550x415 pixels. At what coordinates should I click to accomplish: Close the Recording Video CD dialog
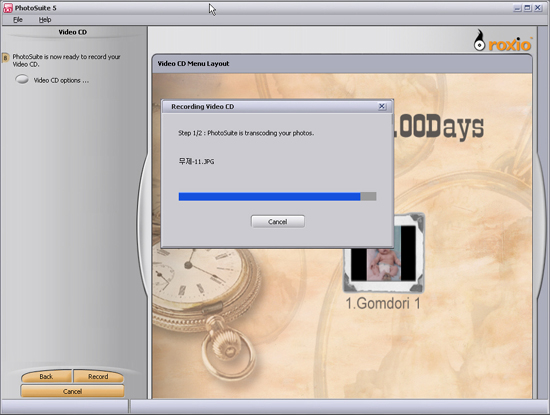click(x=382, y=106)
